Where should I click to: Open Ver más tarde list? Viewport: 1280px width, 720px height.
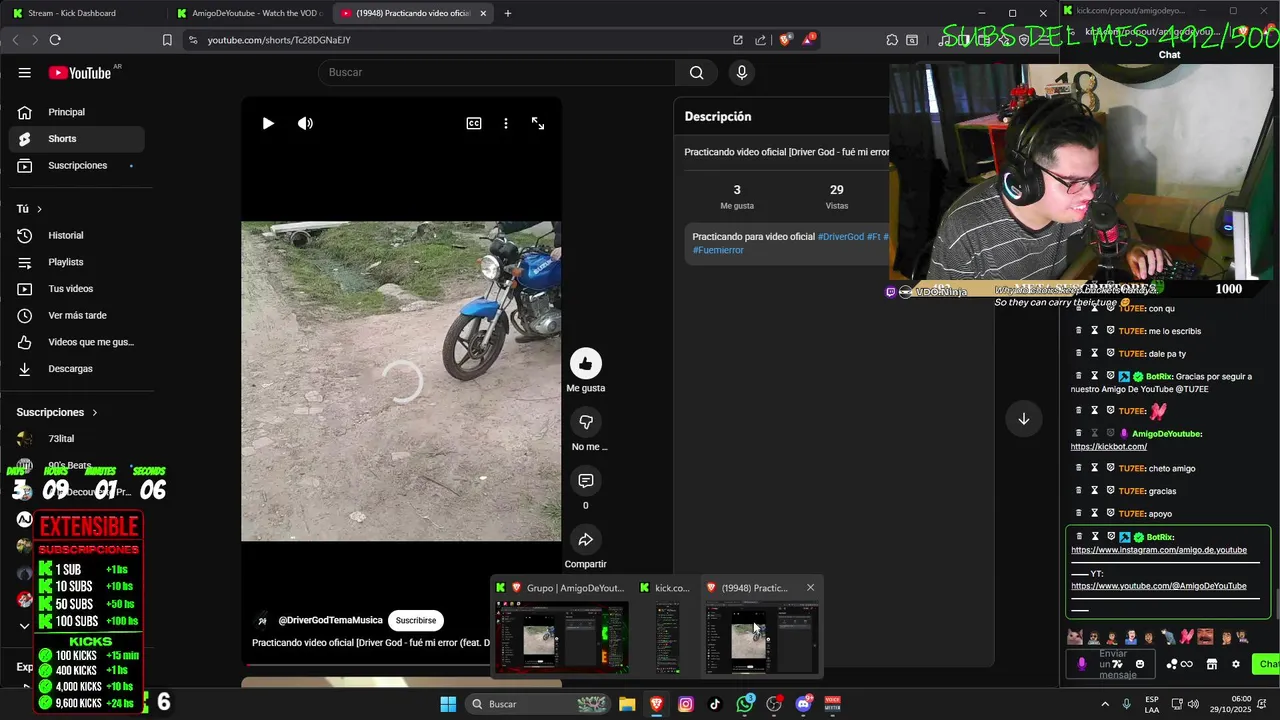click(x=77, y=315)
